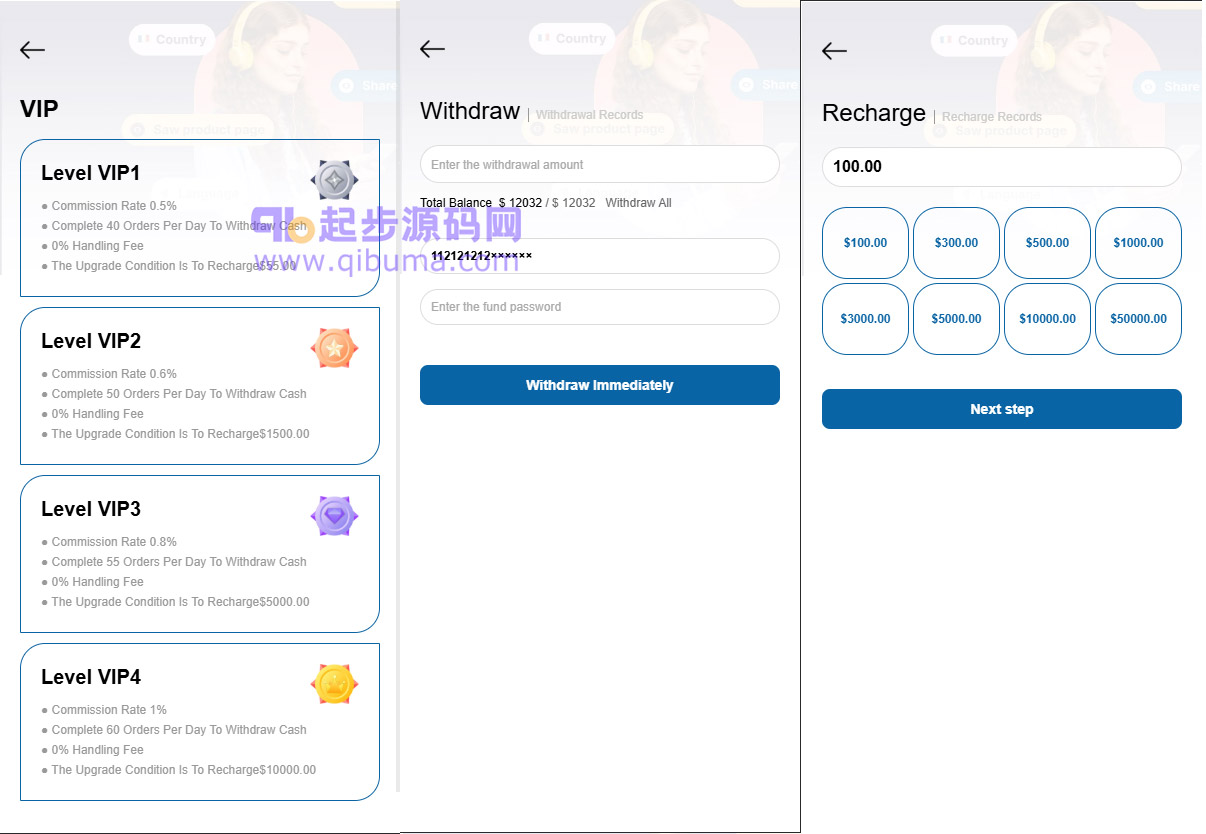1206x834 pixels.
Task: Go back from the VIP page
Action: [32, 50]
